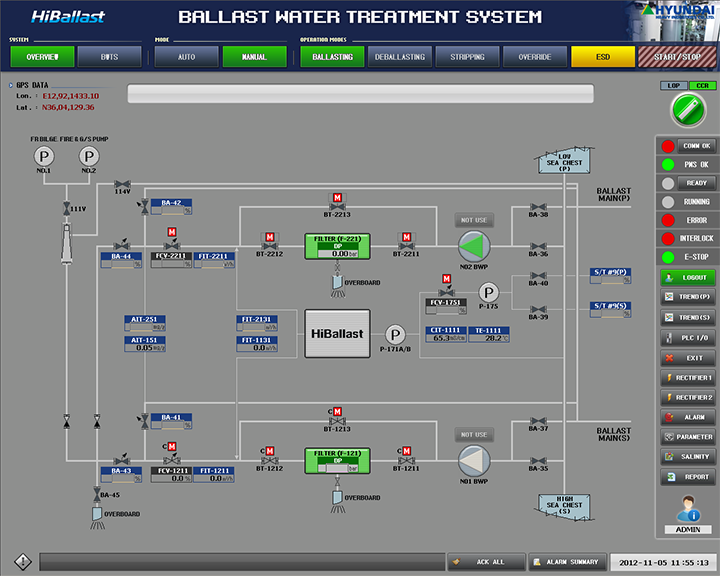This screenshot has height=576, width=720.
Task: Click the BA-42 valve percentage bar
Action: pyautogui.click(x=171, y=210)
